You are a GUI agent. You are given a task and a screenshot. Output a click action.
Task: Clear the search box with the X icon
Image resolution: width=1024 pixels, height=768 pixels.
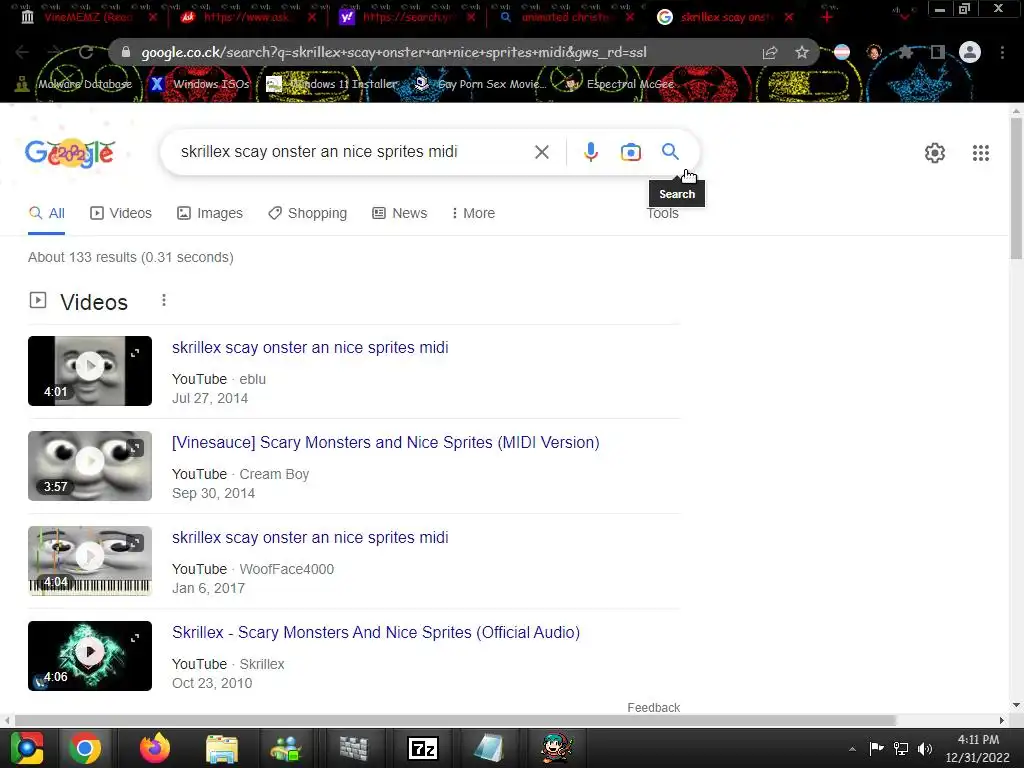click(541, 152)
